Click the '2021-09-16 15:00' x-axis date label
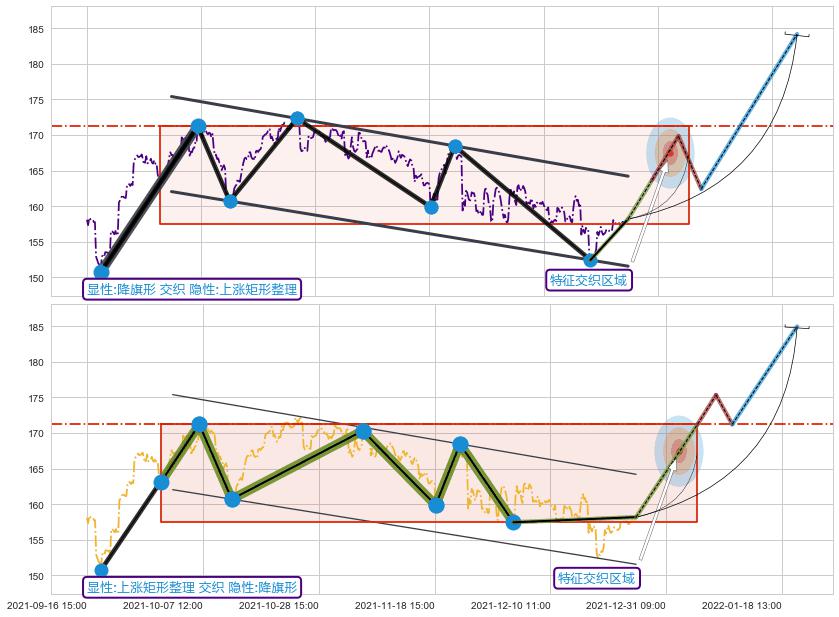The width and height of the screenshot is (839, 617). pyautogui.click(x=47, y=605)
